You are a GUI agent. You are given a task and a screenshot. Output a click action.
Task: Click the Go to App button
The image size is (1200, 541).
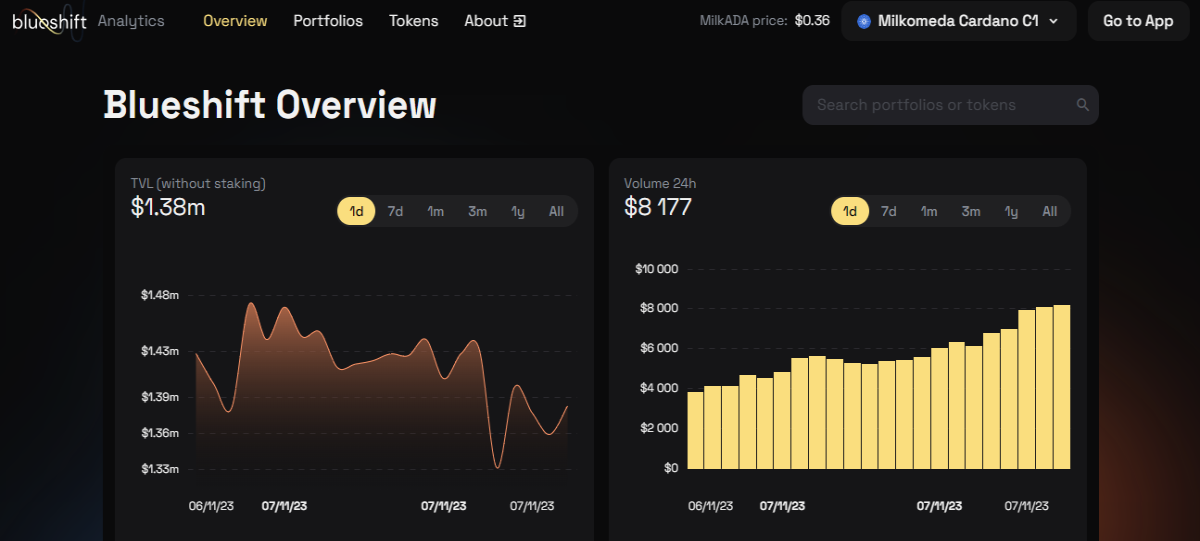[1138, 21]
